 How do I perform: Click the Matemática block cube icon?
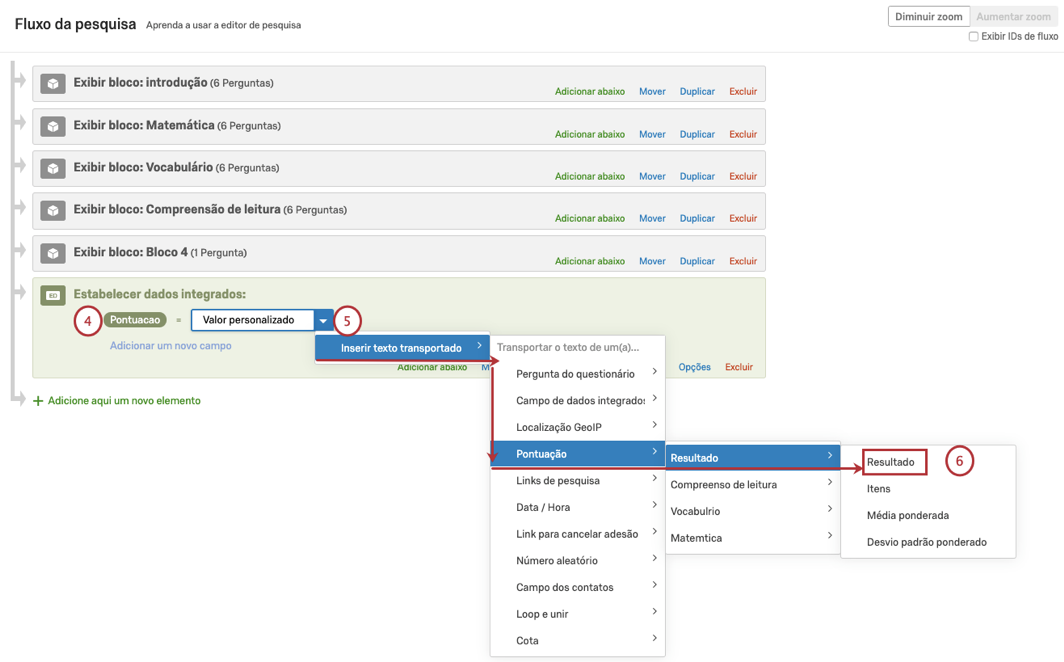(x=53, y=126)
